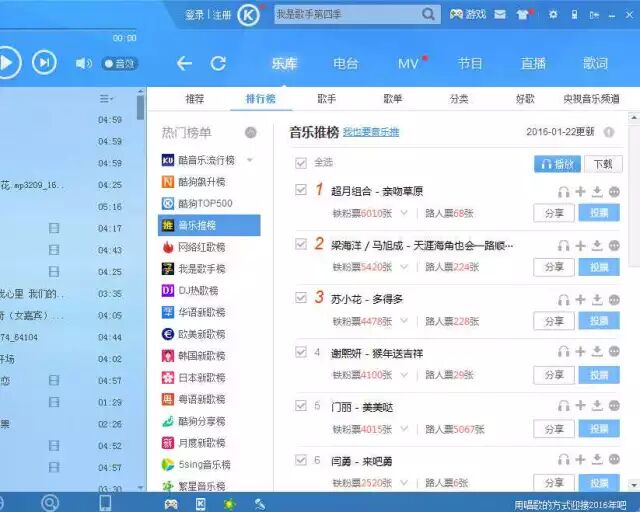Download 超月组合 song with download icon
Screen dimensions: 640x512
point(597,191)
